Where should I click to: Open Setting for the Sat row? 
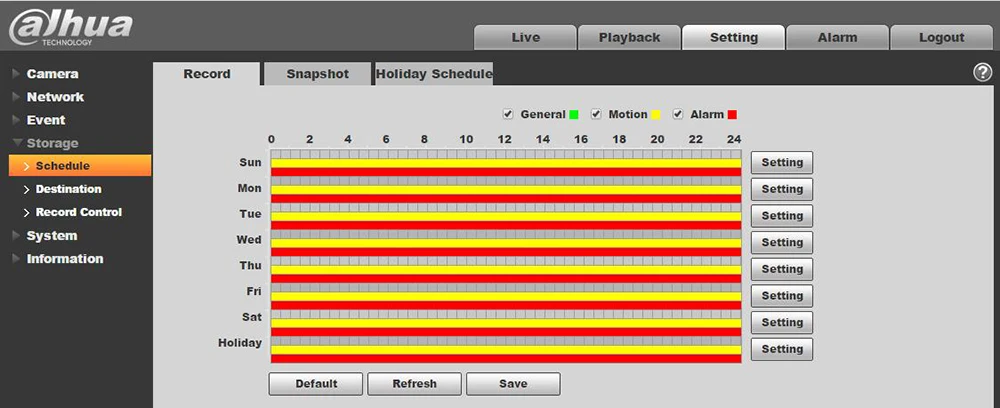782,323
